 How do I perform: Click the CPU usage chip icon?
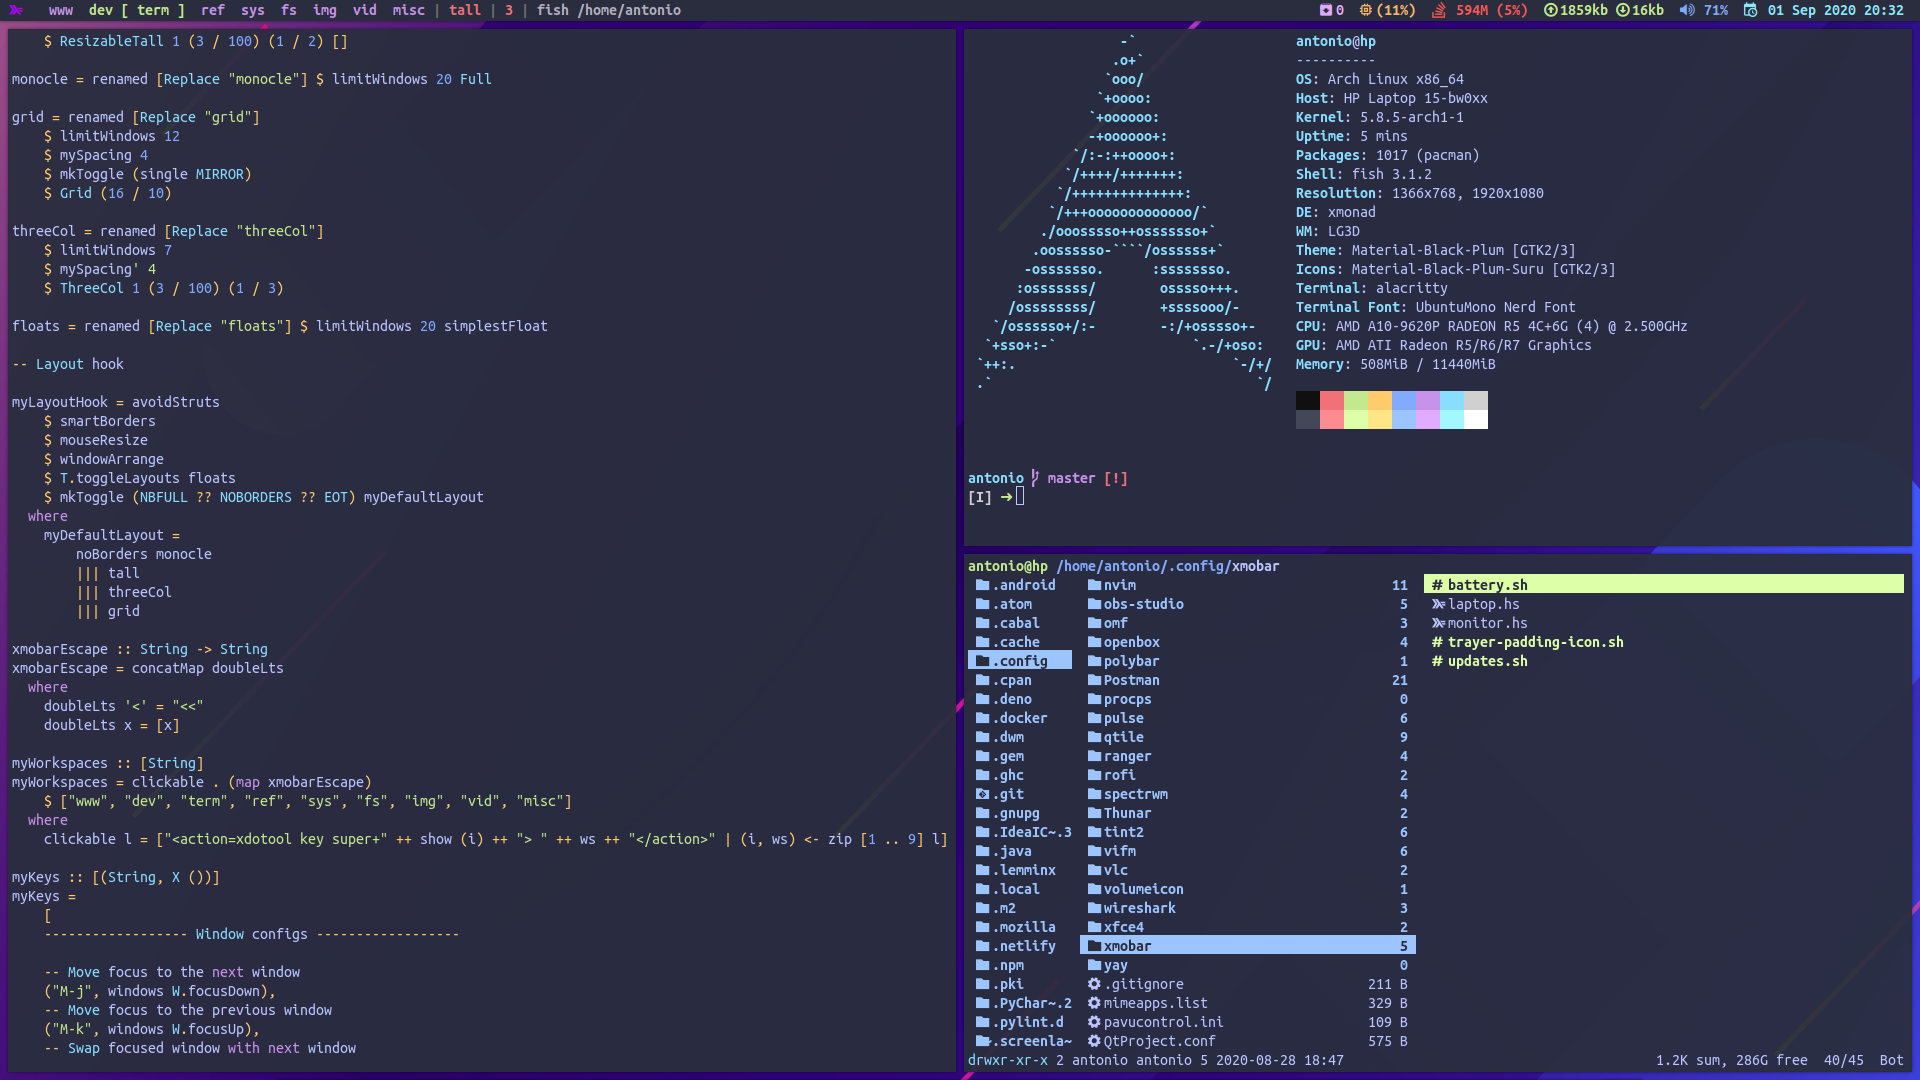click(x=1365, y=10)
